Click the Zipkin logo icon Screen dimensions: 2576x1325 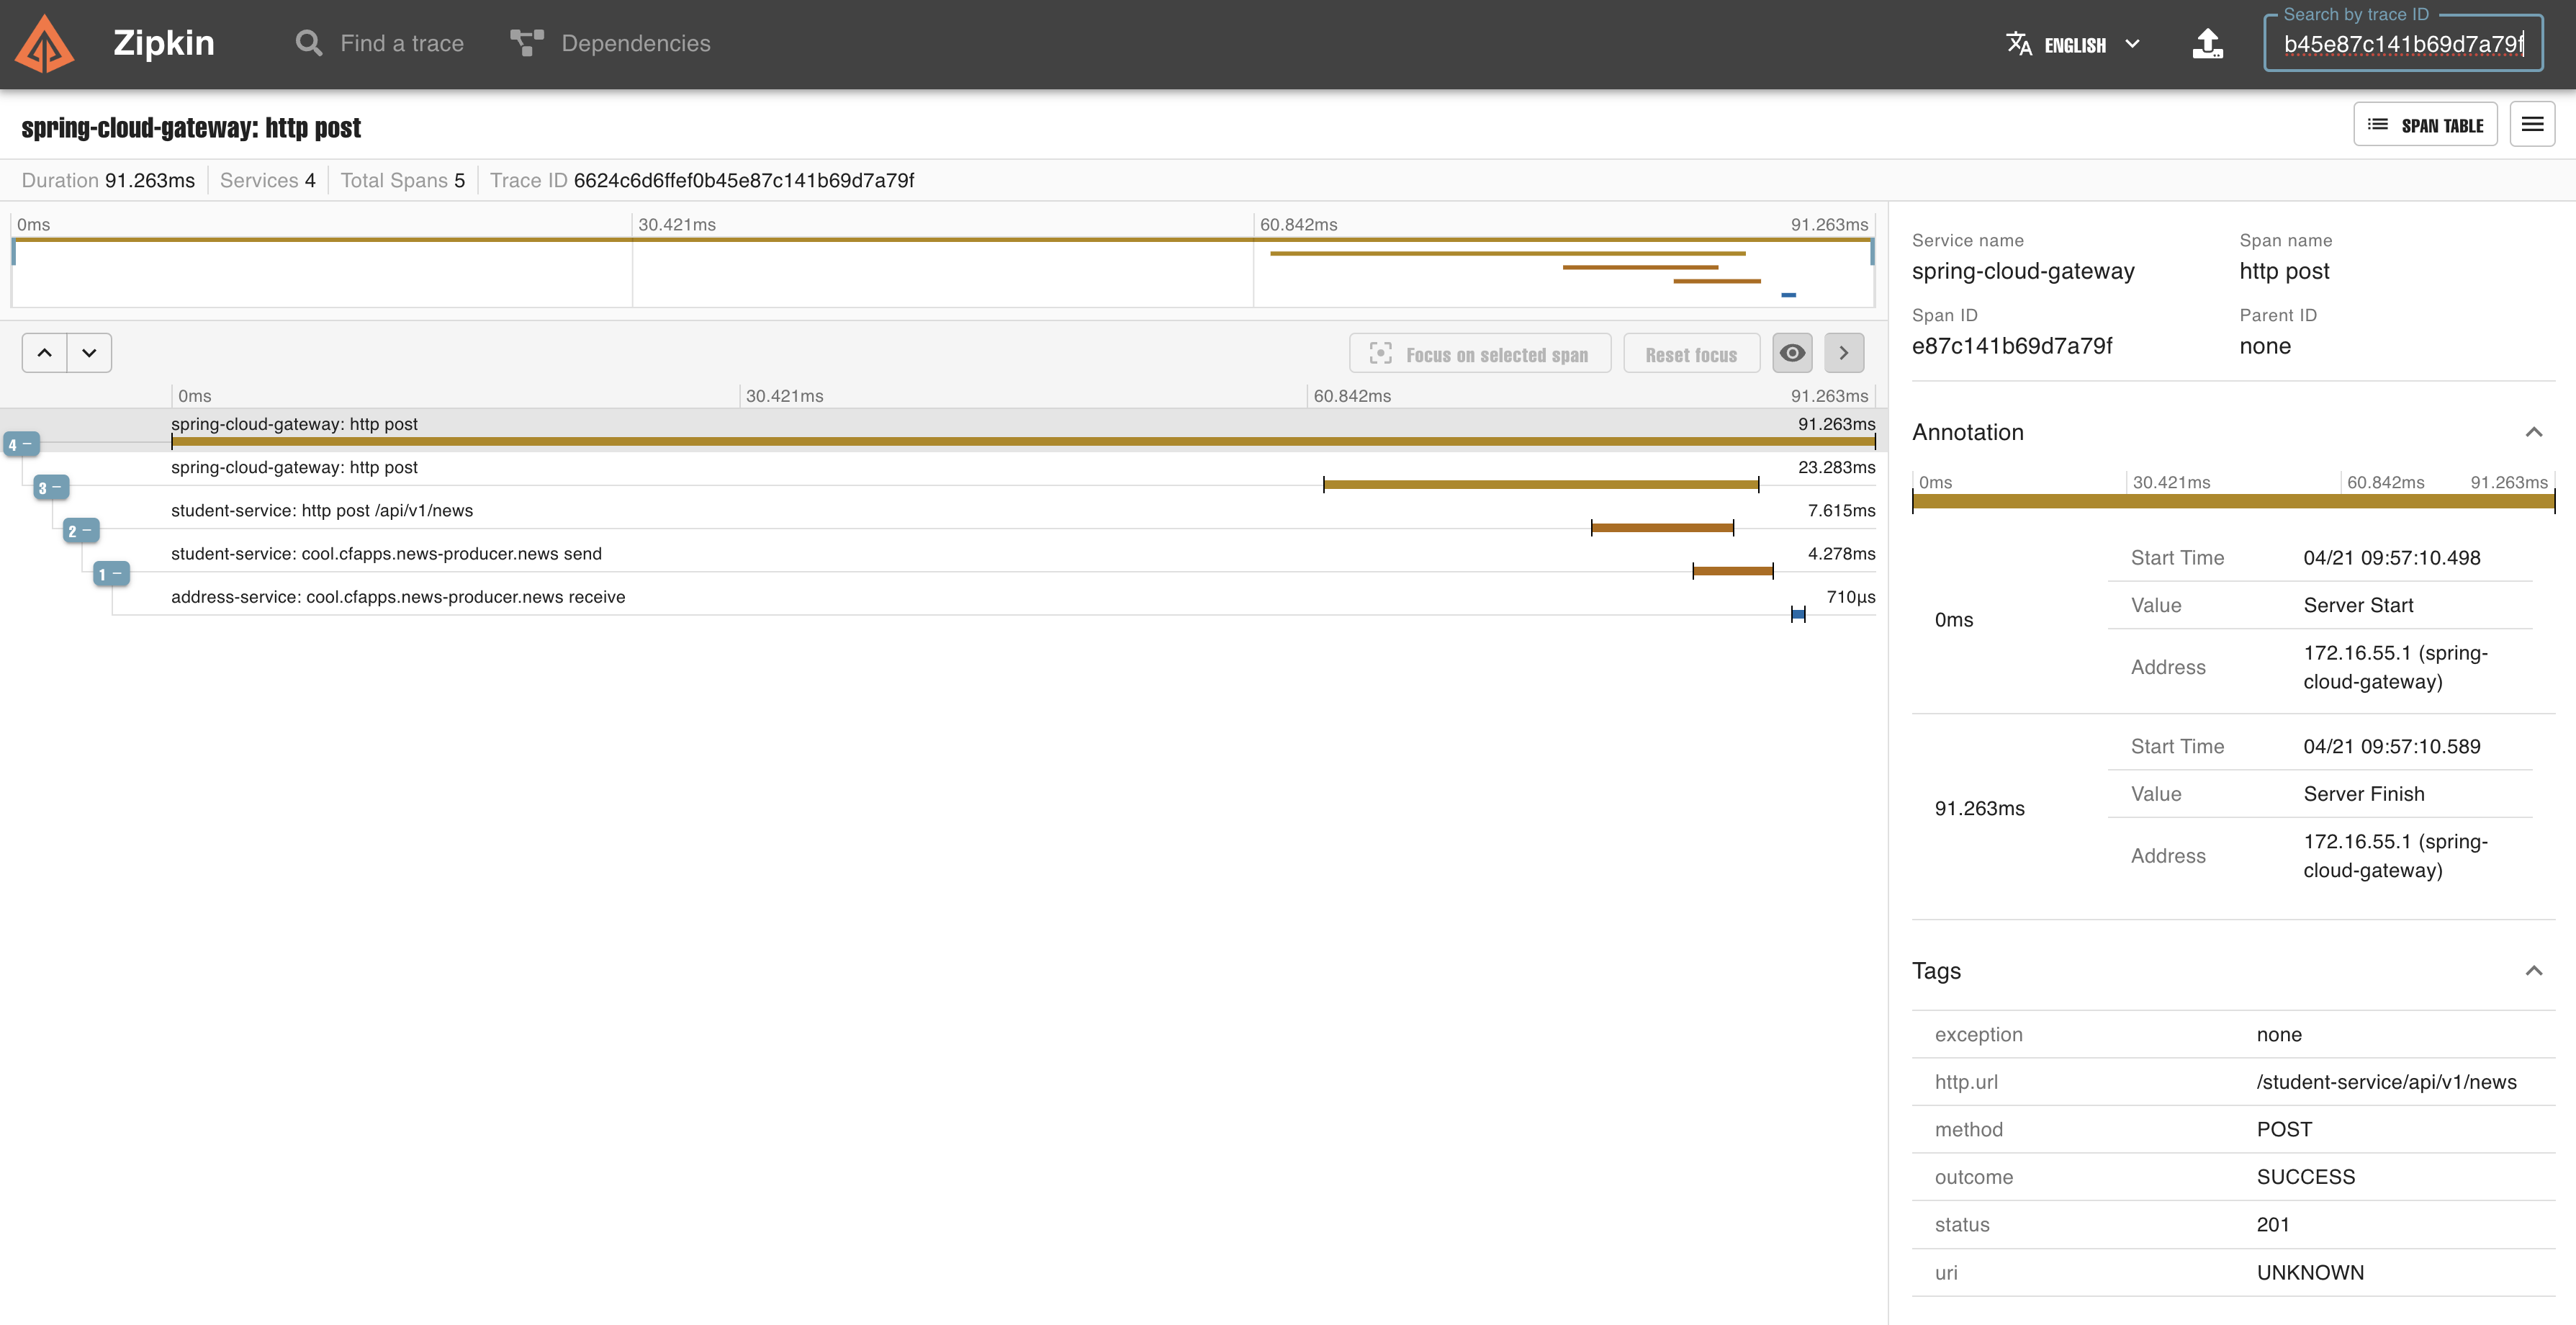coord(45,43)
